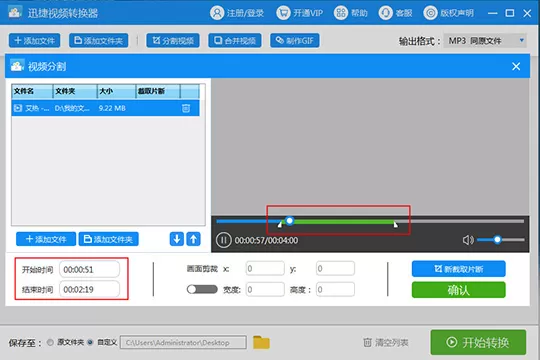Click the 新截取片断 button
The image size is (540, 360).
[458, 269]
